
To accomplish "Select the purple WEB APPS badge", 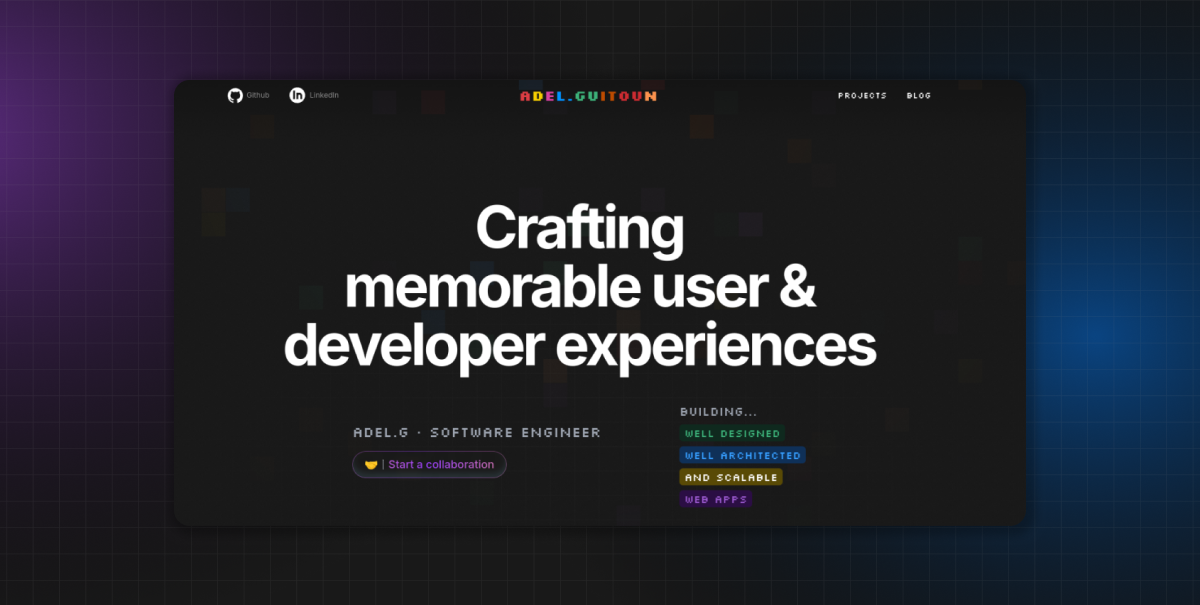I will 716,499.
